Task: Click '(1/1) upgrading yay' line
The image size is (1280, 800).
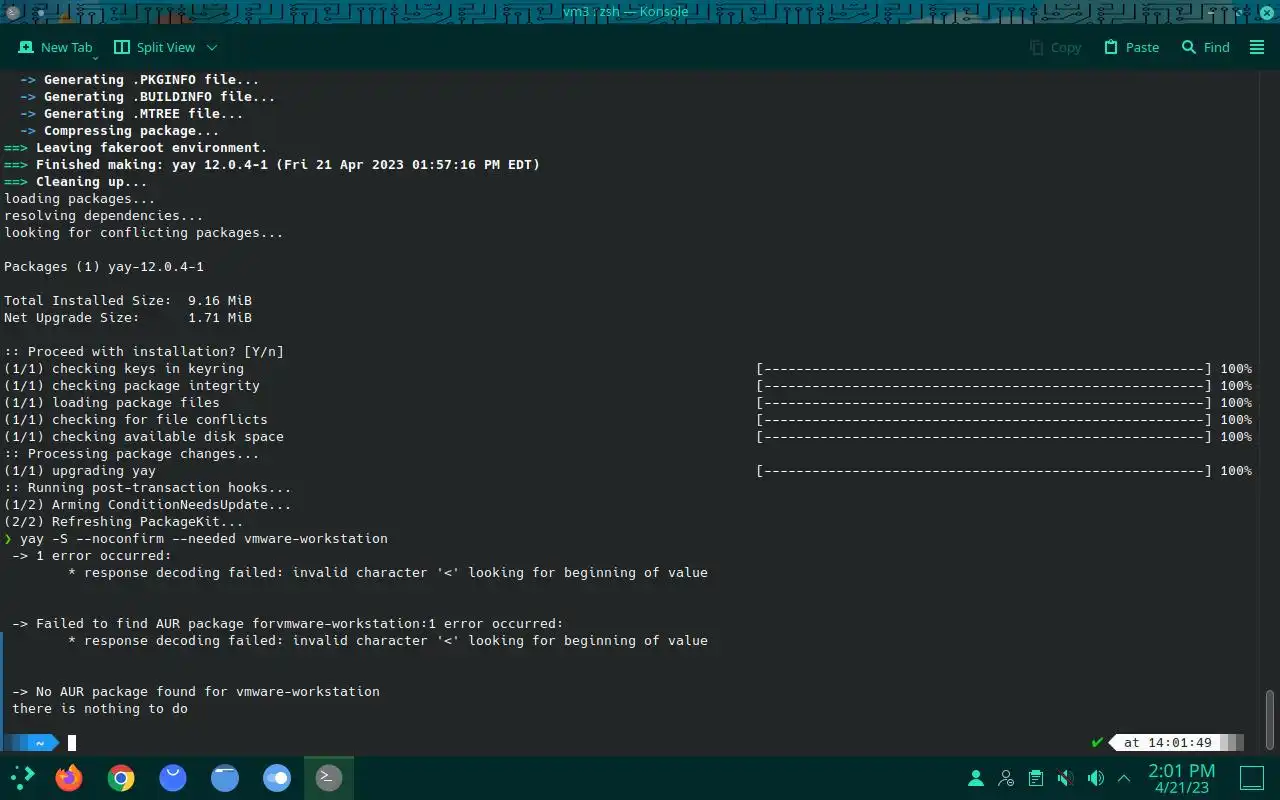Action: 80,471
